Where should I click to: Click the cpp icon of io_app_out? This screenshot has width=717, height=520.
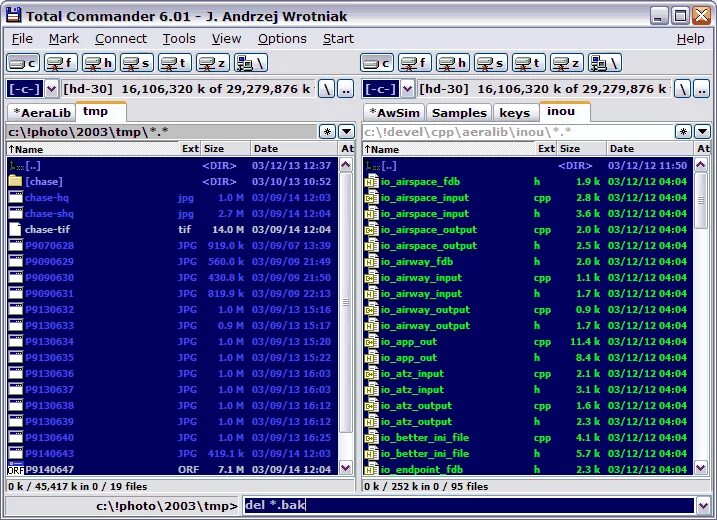coord(371,342)
